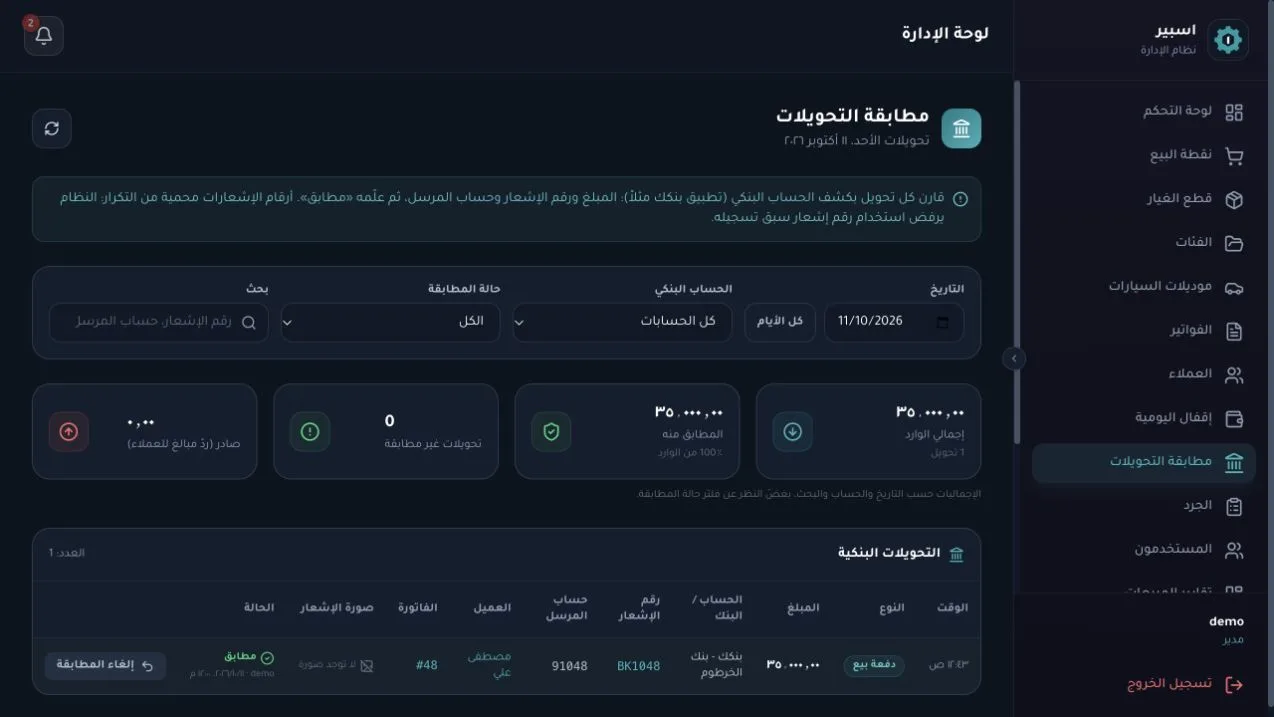The image size is (1274, 717).
Task: Click the إقفال اليومية wallet icon
Action: tap(1234, 418)
